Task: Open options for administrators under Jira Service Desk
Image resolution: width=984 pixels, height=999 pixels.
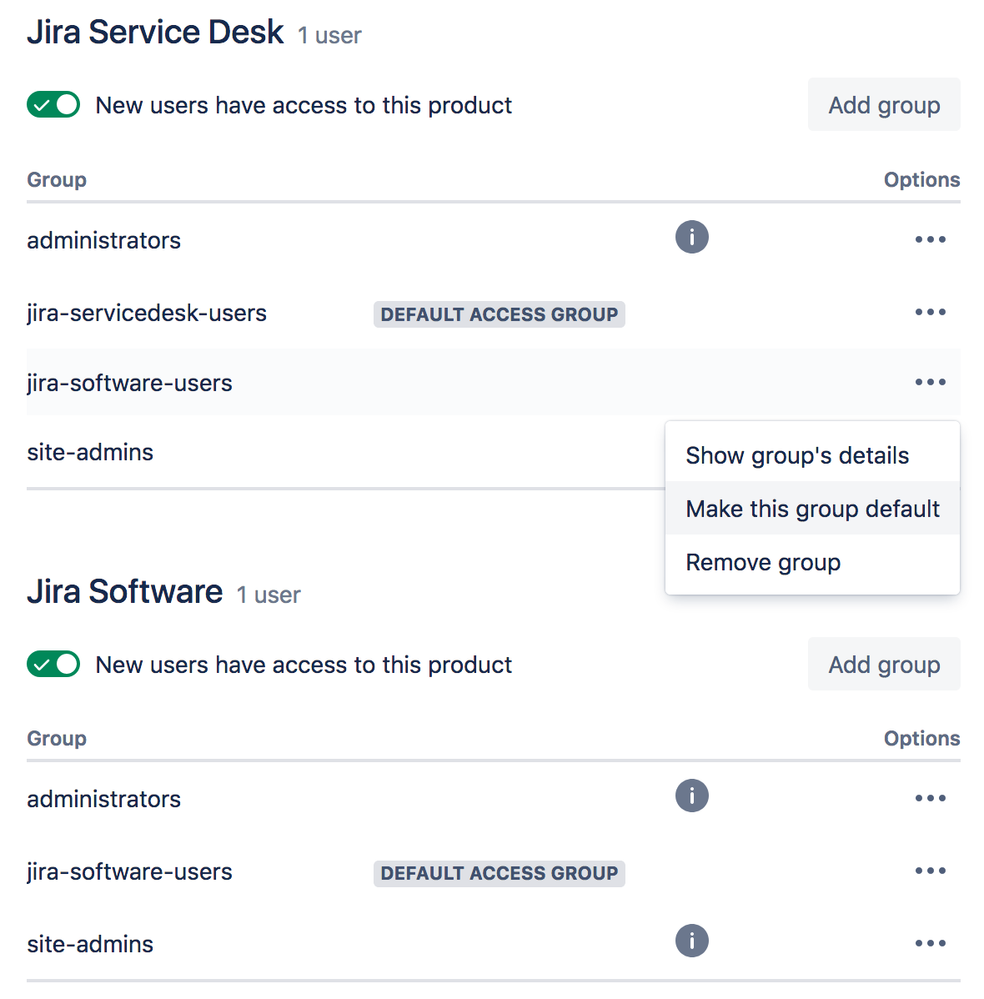Action: tap(930, 238)
